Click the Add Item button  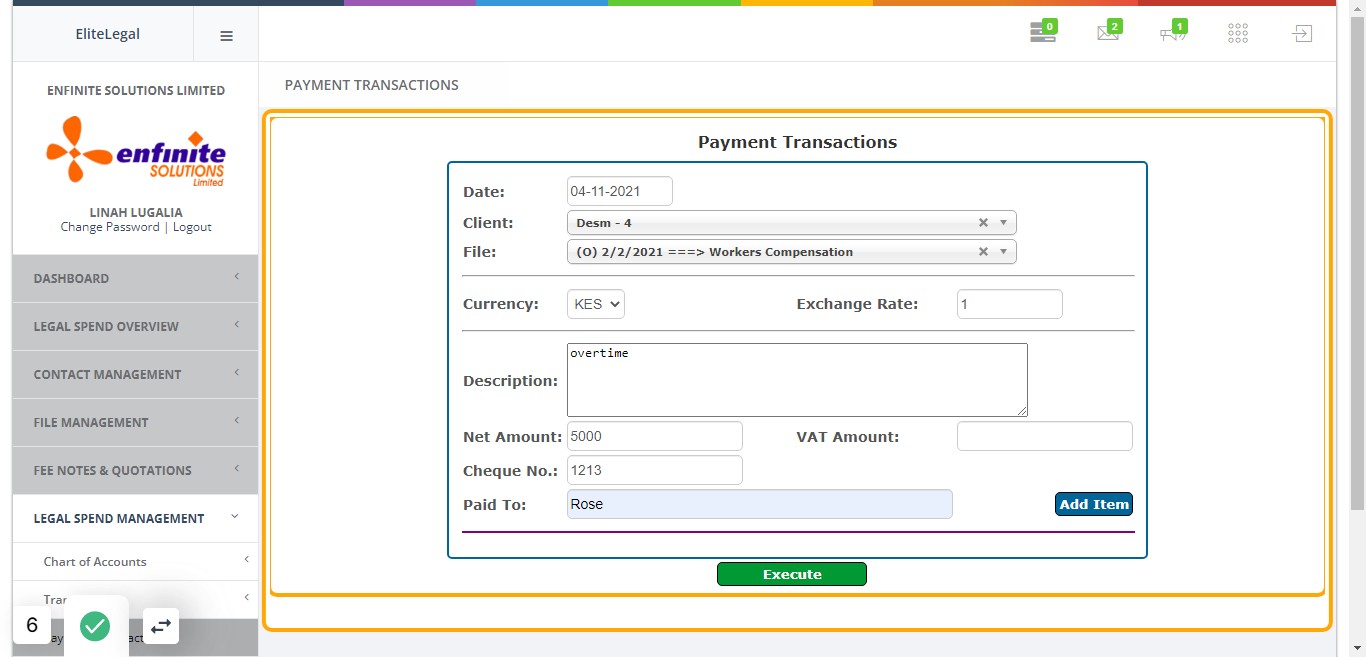tap(1094, 504)
